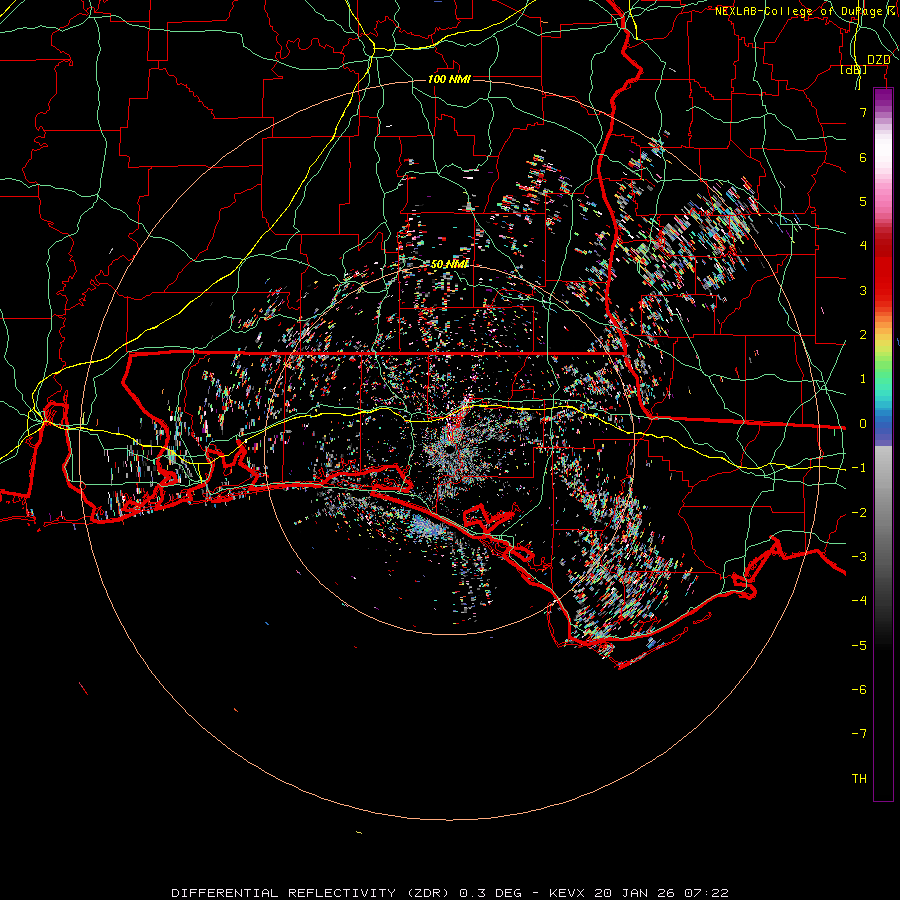
Task: Click the TH threshold label on scale
Action: coord(859,779)
